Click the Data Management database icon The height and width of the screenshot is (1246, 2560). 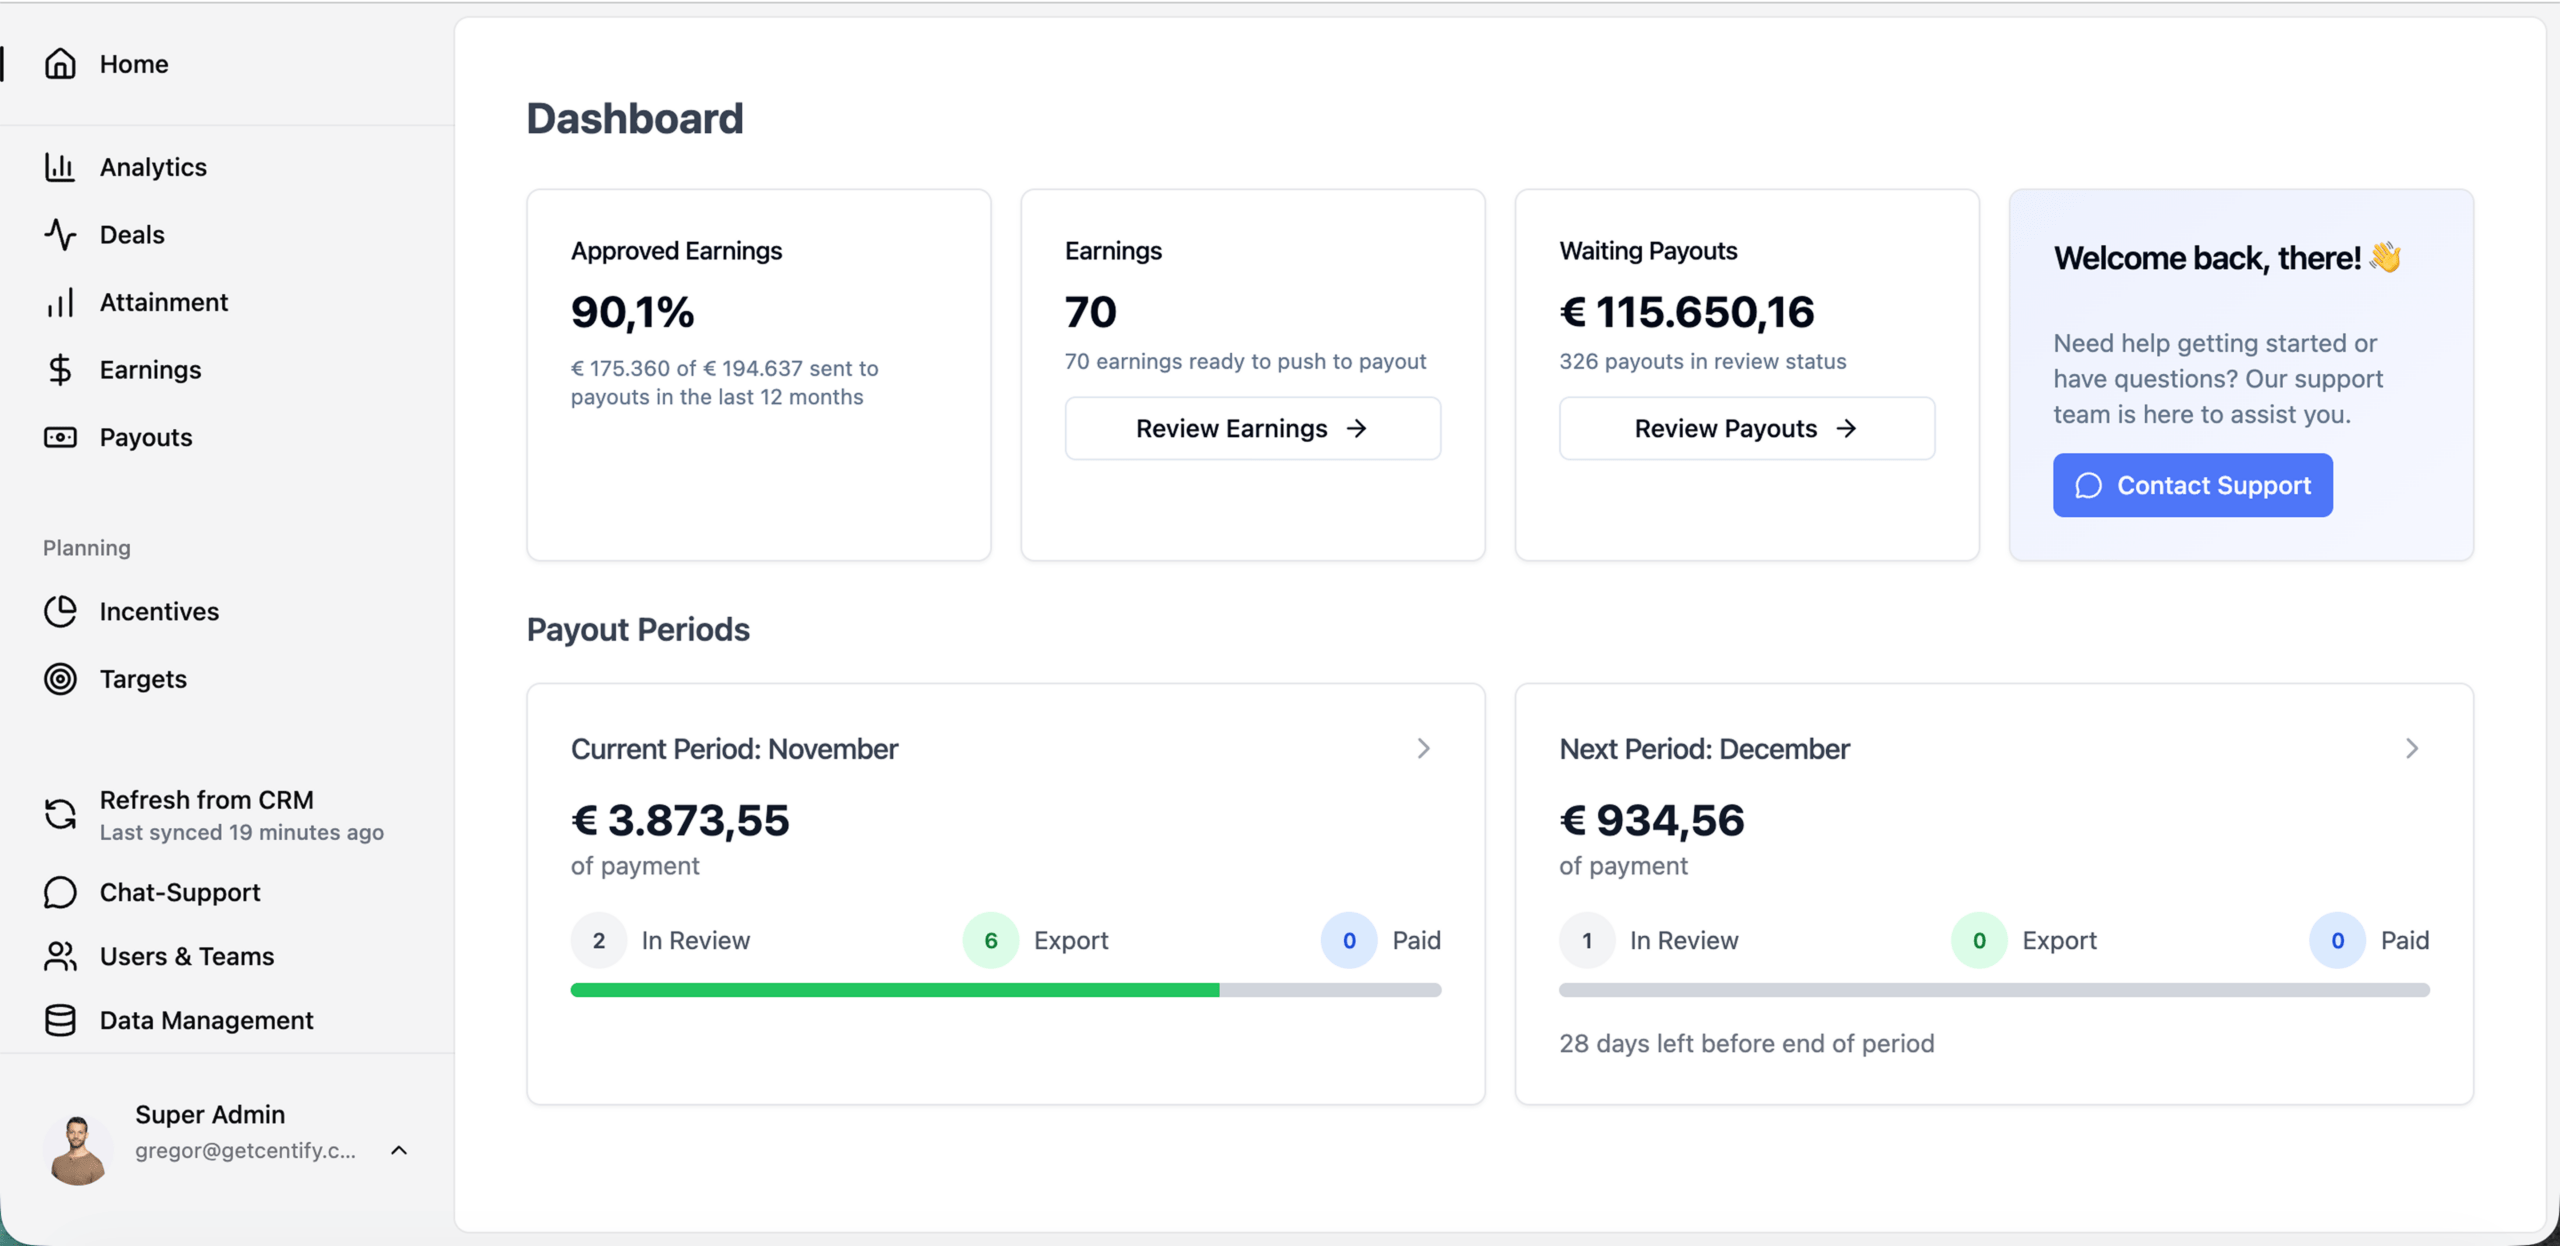point(60,1020)
